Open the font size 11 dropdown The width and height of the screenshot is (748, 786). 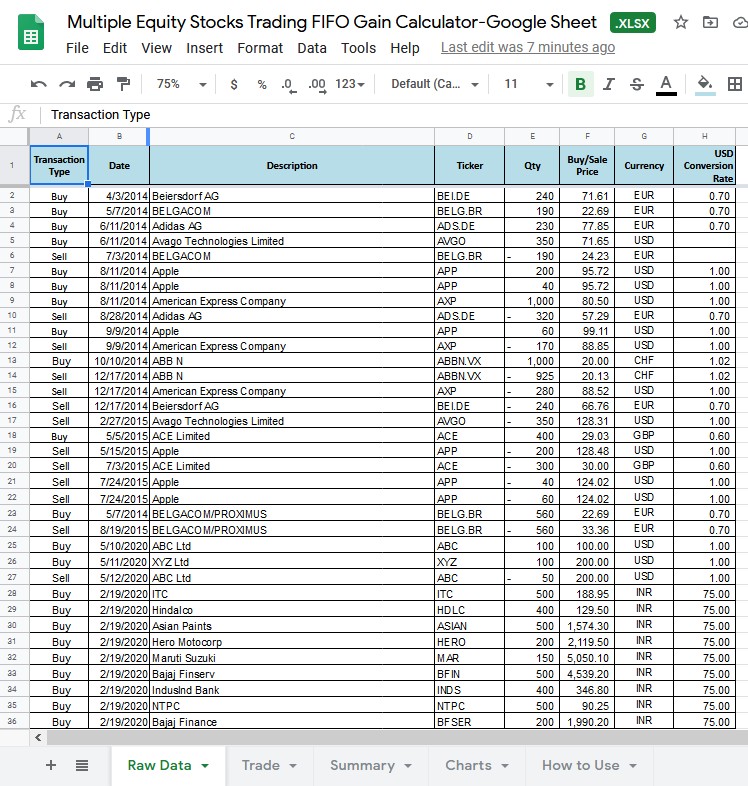528,84
